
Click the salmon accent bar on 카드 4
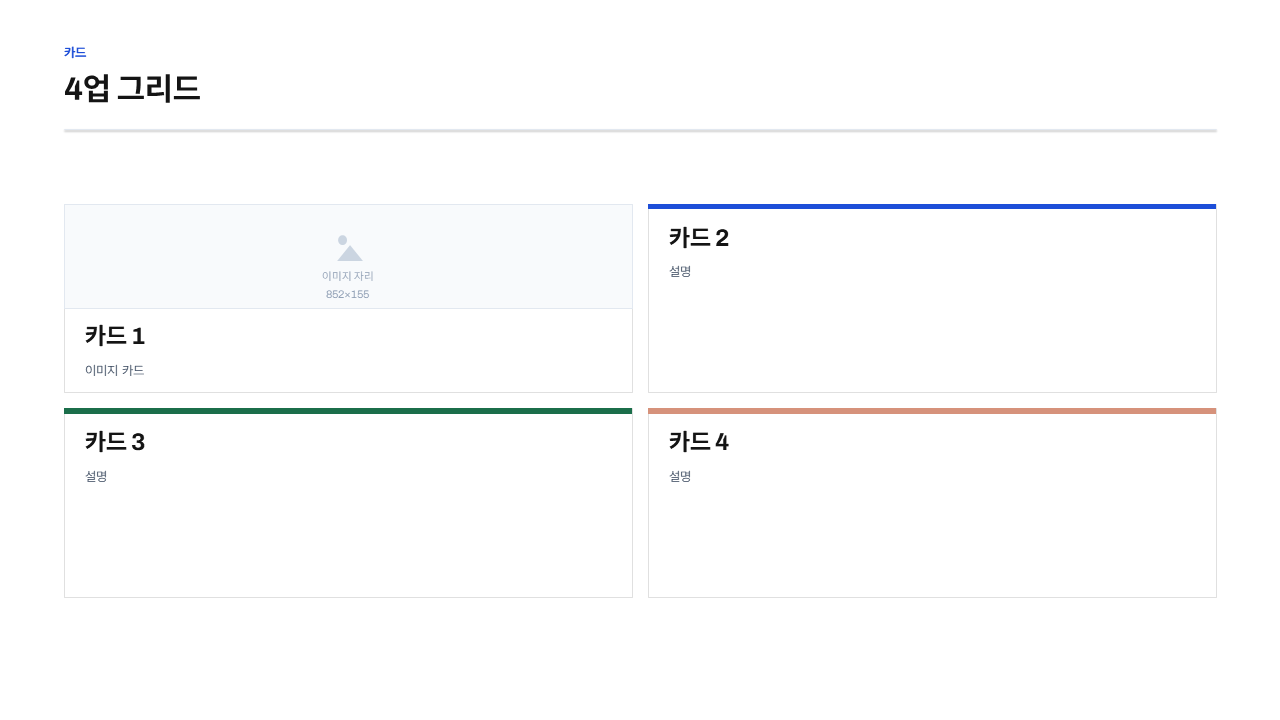click(932, 411)
